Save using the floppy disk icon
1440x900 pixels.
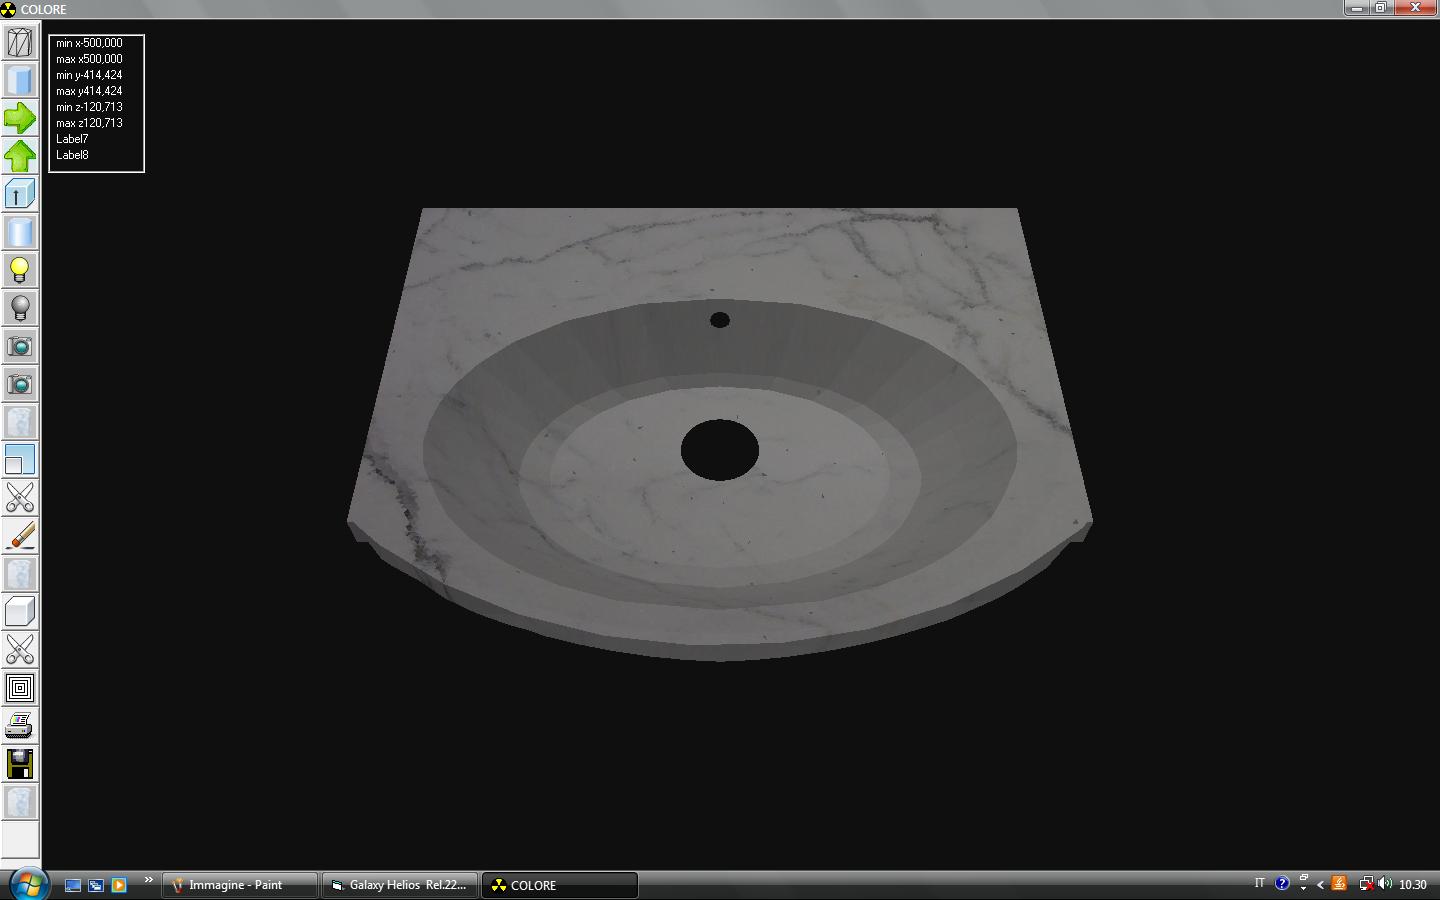click(20, 764)
